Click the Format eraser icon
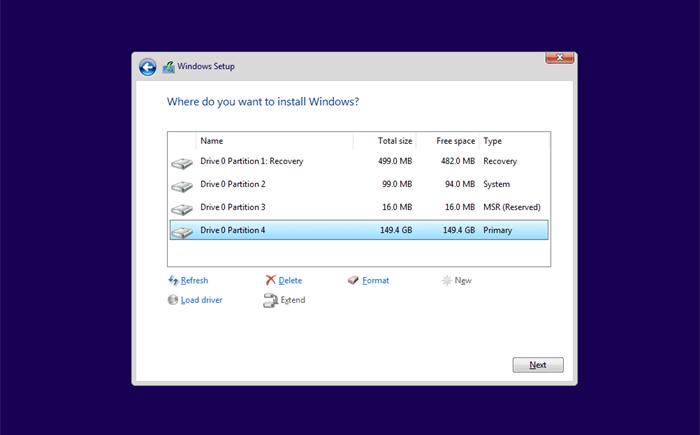 pyautogui.click(x=353, y=280)
